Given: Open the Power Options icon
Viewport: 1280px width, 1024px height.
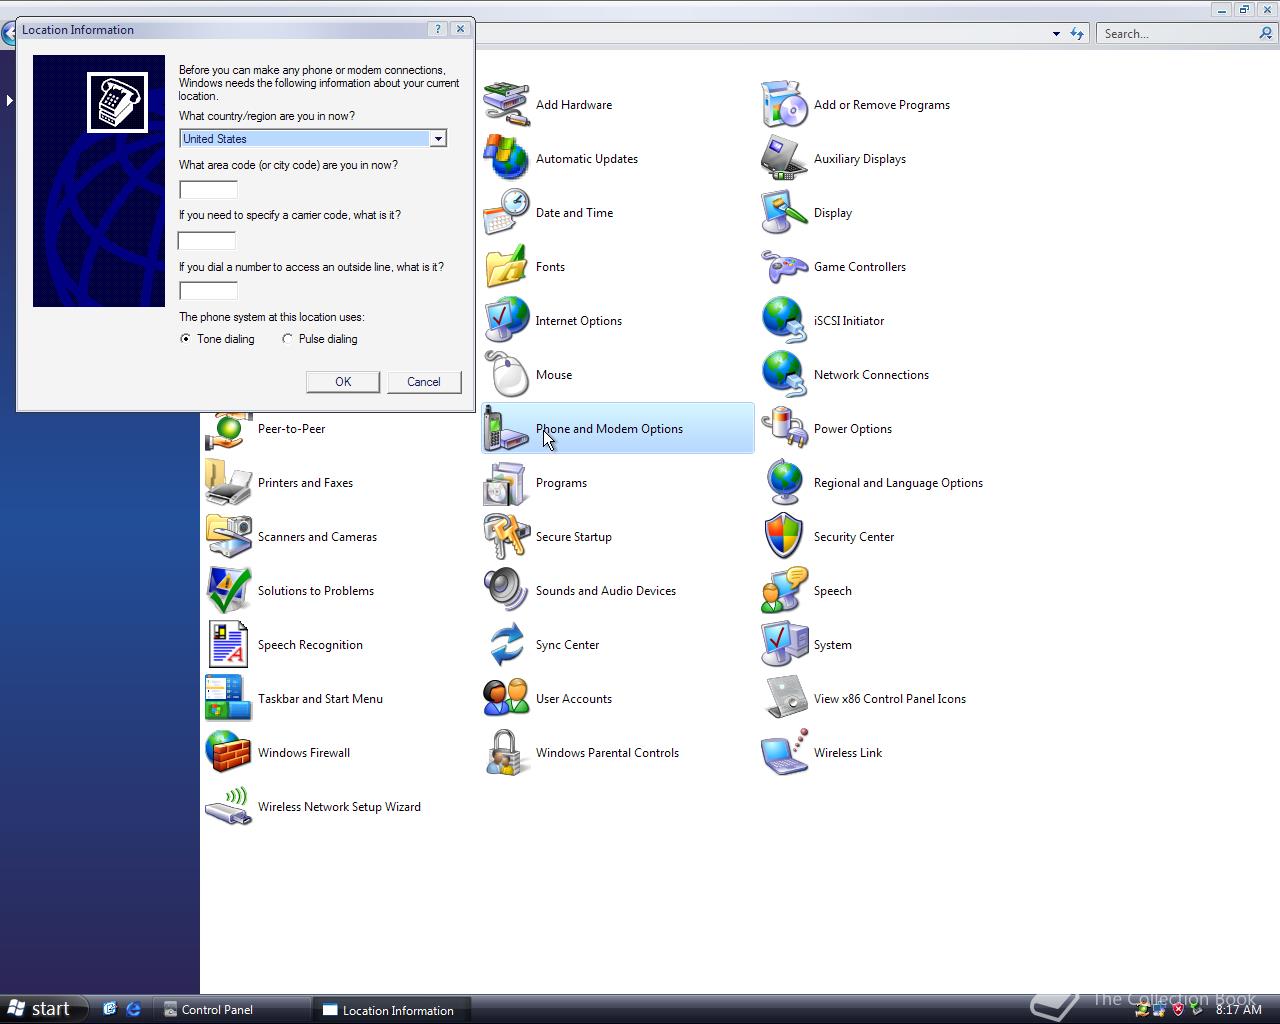Looking at the screenshot, I should (x=784, y=428).
